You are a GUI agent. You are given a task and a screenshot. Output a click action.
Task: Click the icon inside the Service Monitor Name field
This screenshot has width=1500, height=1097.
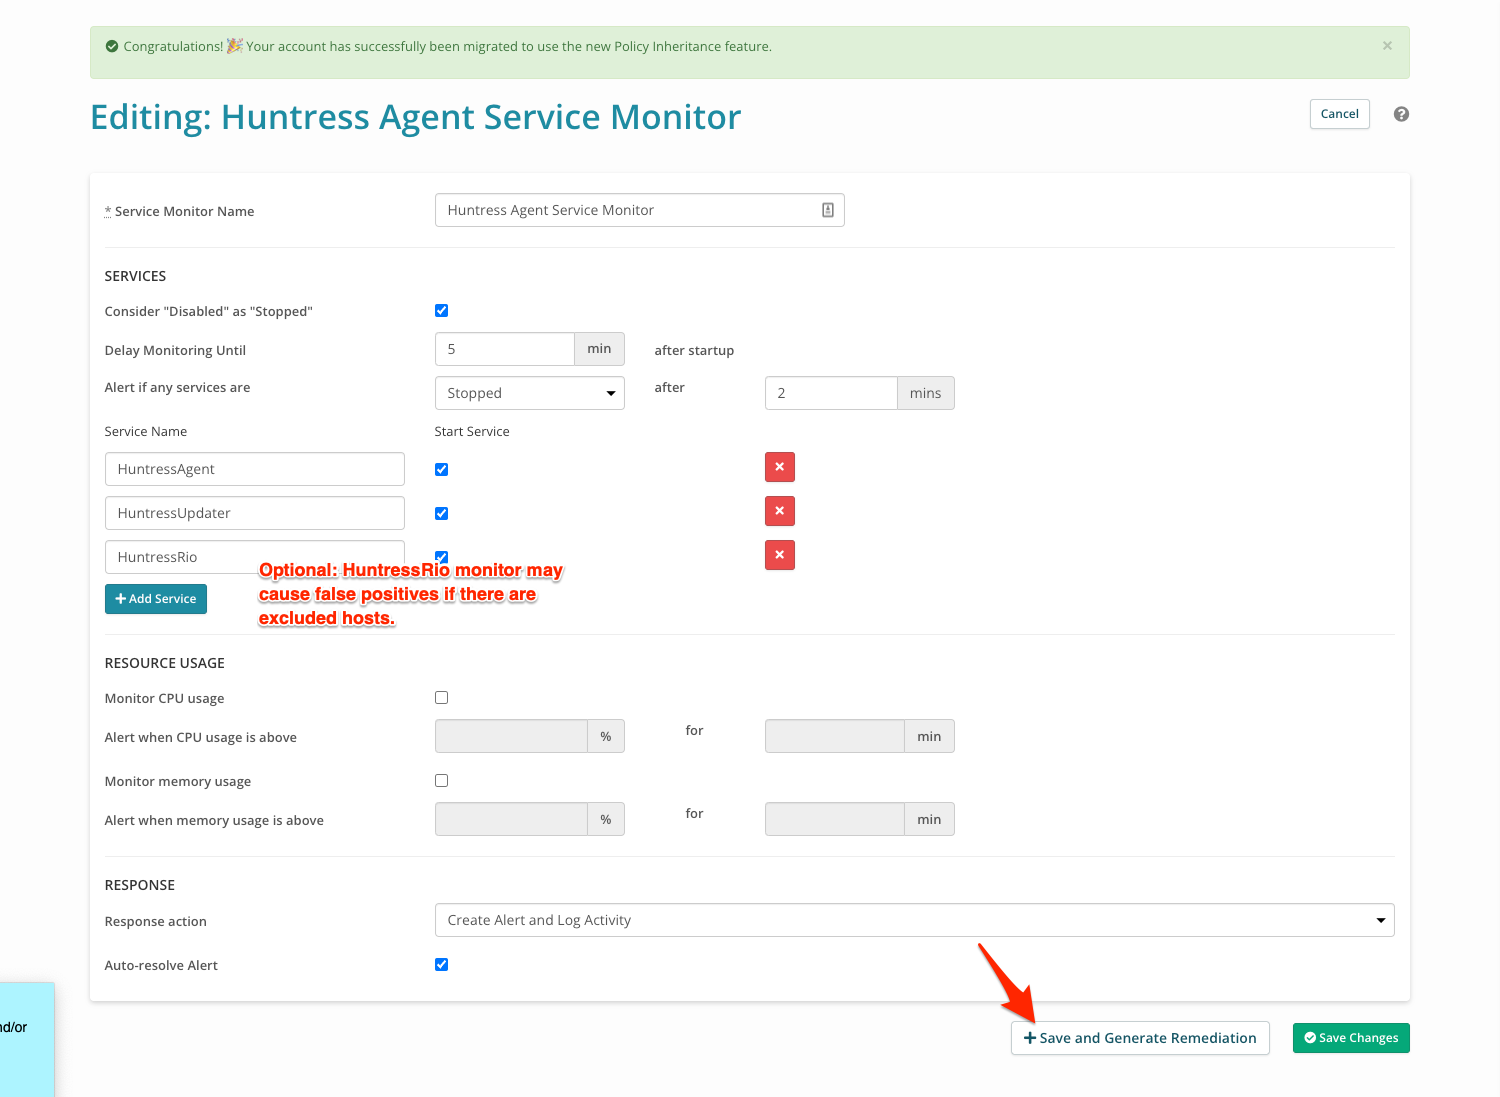tap(827, 209)
